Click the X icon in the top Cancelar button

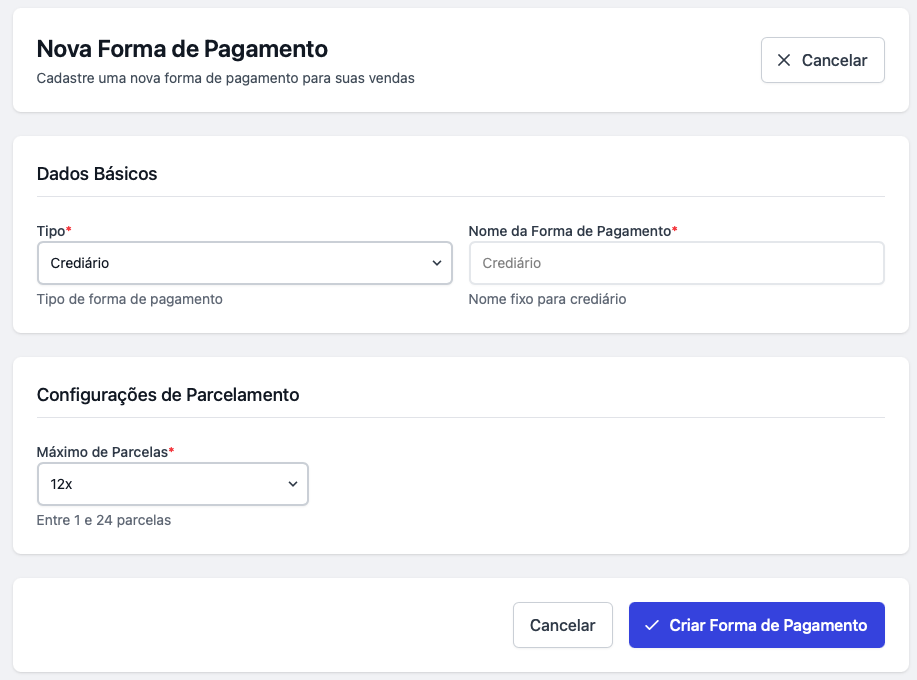[784, 60]
